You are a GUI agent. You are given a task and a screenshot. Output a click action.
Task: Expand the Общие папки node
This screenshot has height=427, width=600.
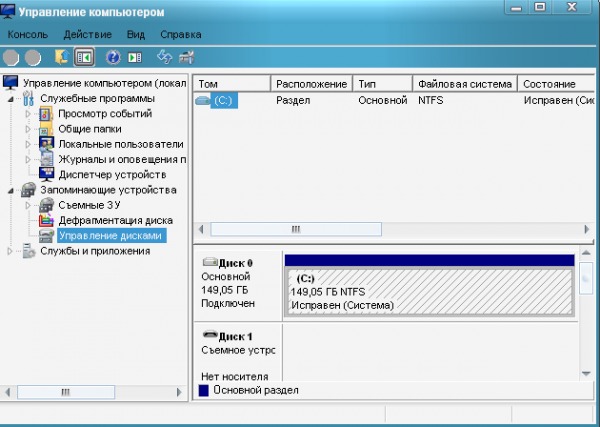tap(28, 129)
